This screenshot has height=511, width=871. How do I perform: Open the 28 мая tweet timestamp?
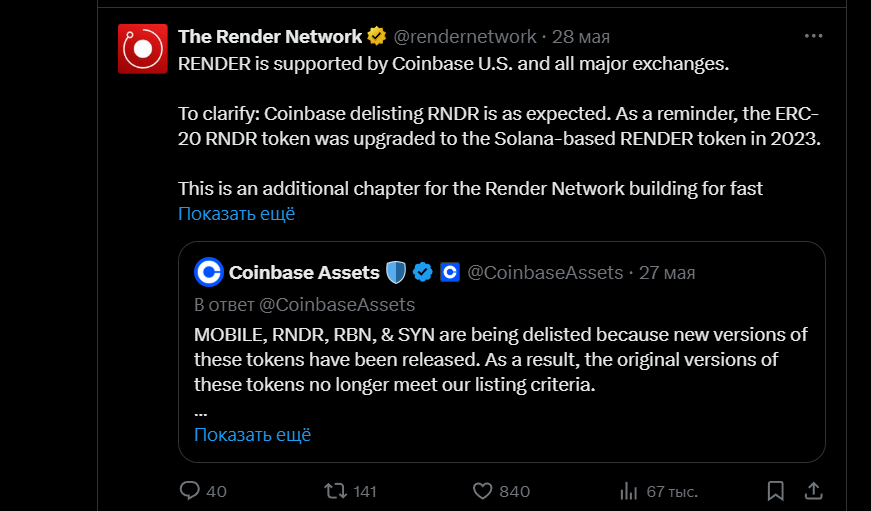point(581,37)
